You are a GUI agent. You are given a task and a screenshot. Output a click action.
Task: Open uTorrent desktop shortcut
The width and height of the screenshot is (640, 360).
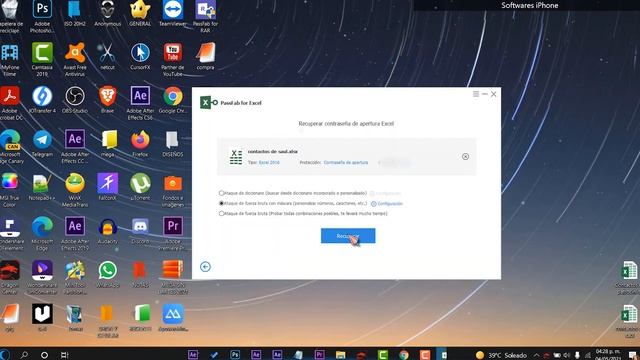coord(140,187)
